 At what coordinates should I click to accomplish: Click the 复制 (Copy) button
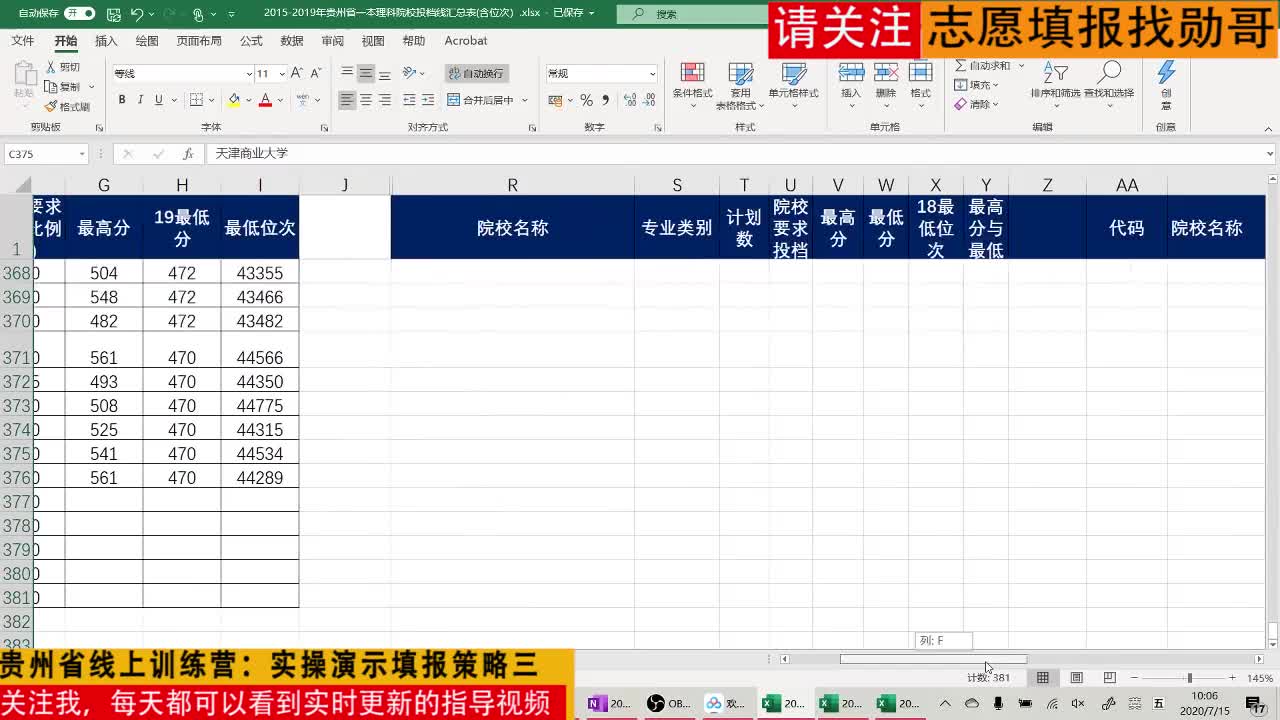[x=62, y=87]
